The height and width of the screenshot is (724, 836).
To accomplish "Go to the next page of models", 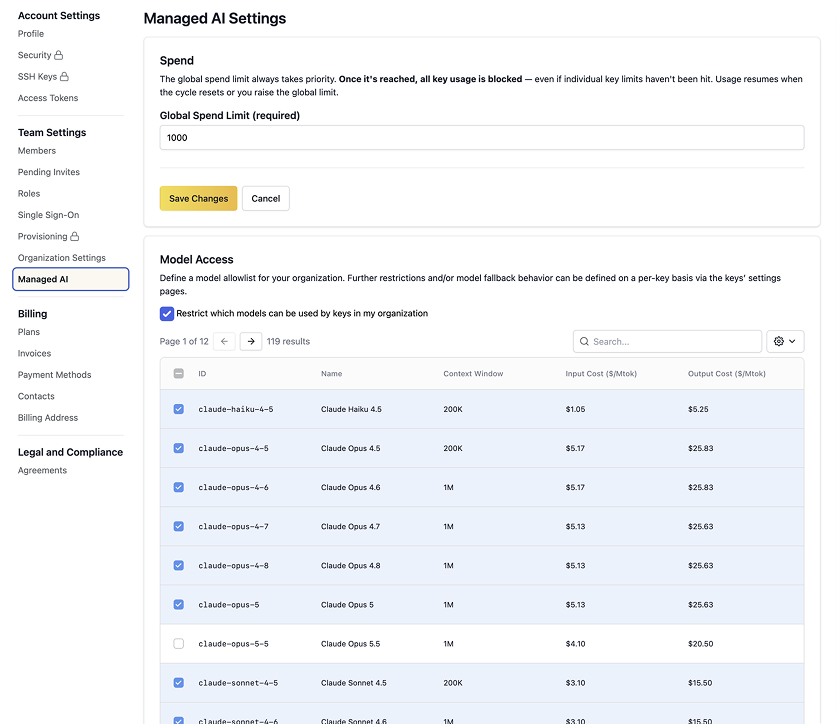I will tap(251, 341).
